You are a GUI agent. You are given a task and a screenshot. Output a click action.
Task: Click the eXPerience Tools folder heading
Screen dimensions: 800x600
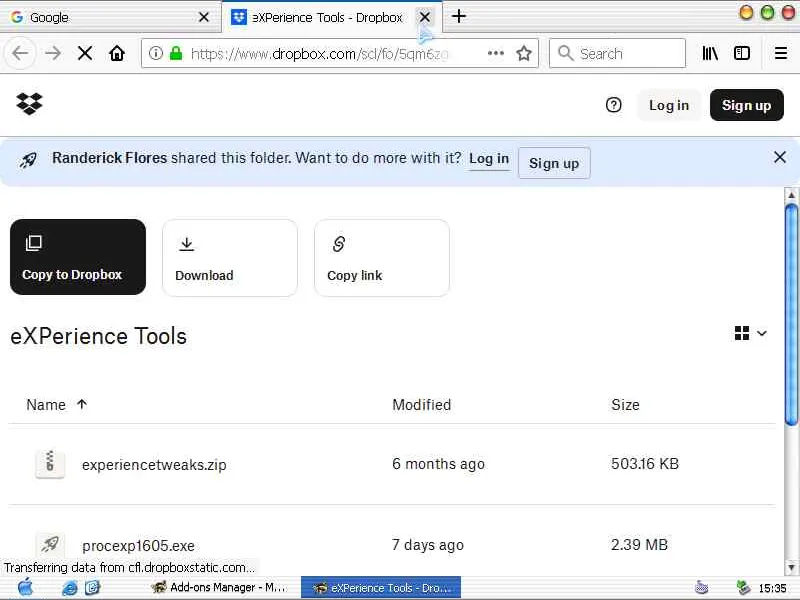pyautogui.click(x=98, y=336)
